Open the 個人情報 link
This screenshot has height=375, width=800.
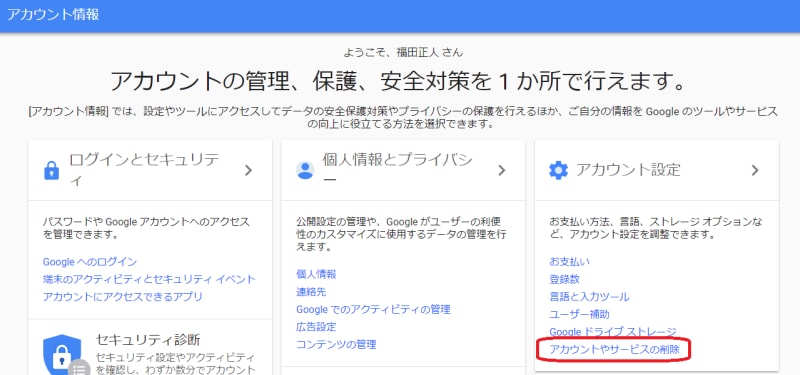[316, 274]
